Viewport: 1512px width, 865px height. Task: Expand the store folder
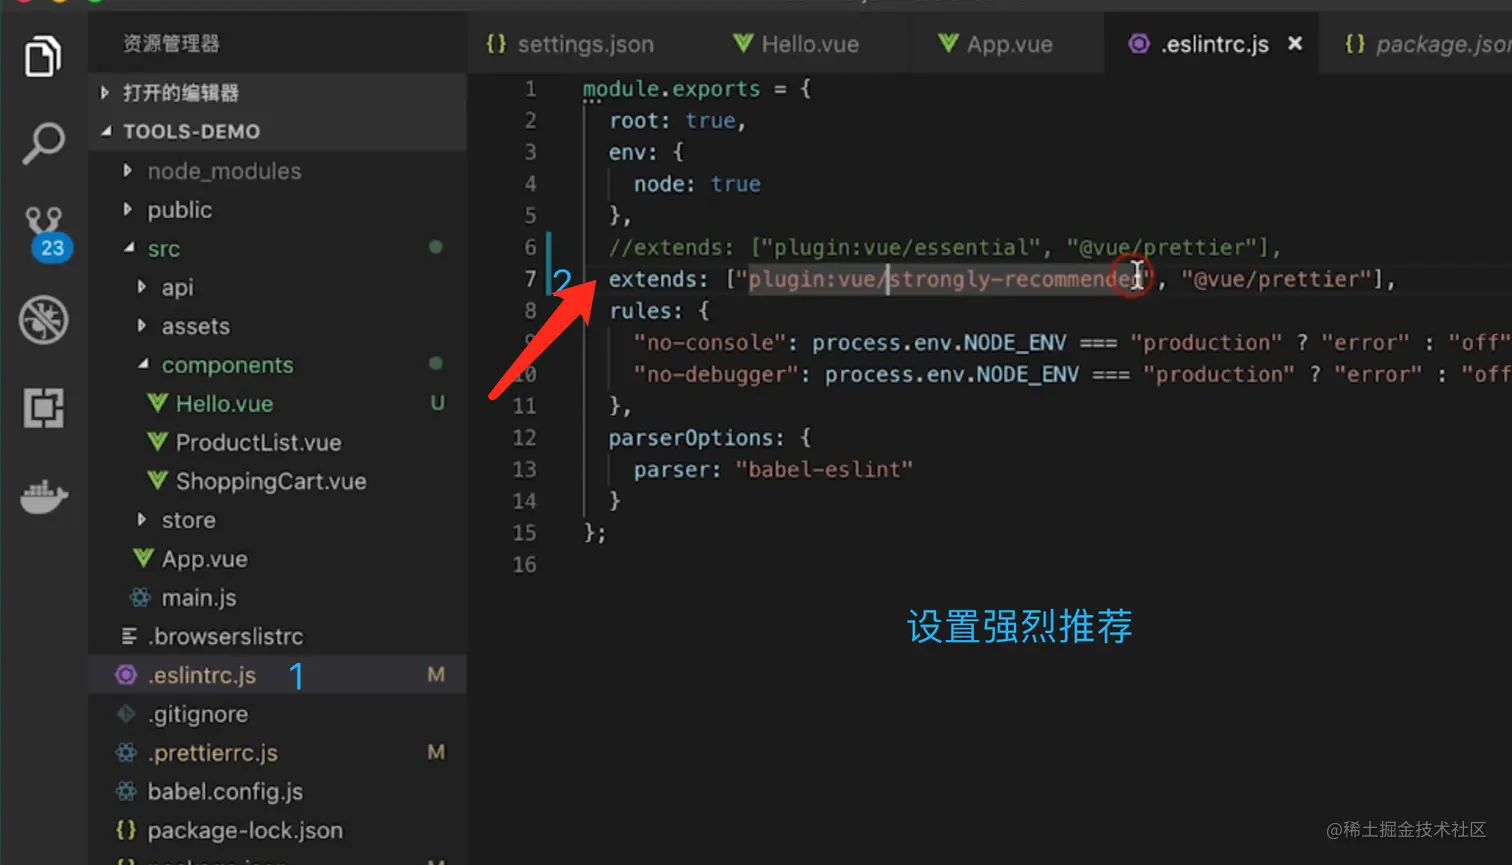(277, 521)
